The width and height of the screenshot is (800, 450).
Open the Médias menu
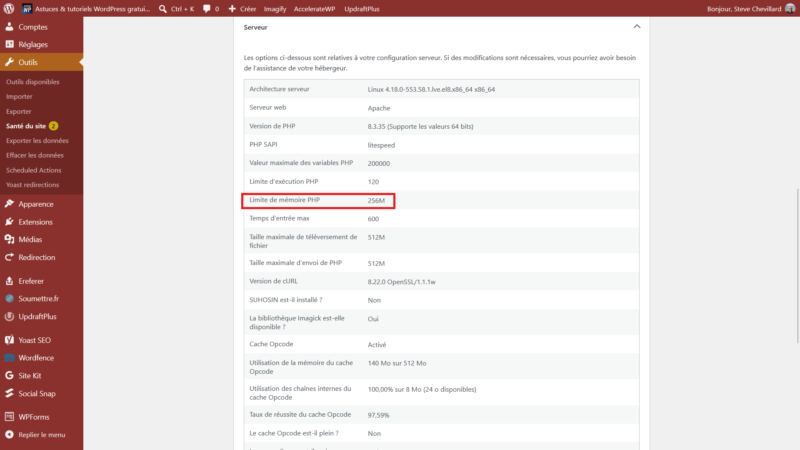click(30, 239)
